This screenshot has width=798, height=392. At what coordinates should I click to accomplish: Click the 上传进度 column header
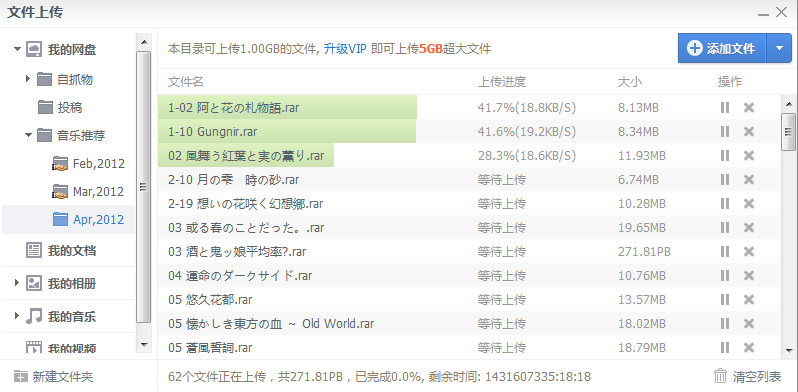501,81
